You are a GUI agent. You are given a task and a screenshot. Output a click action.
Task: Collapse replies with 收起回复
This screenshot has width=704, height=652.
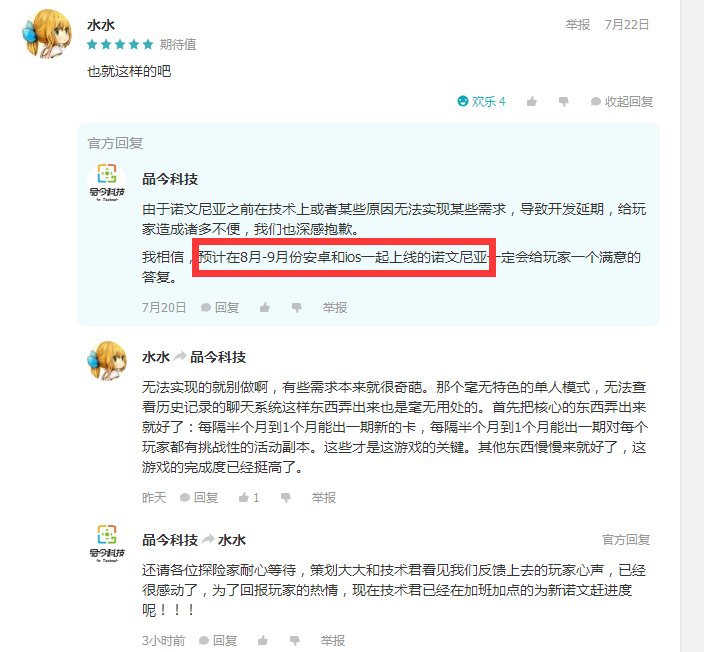point(621,102)
